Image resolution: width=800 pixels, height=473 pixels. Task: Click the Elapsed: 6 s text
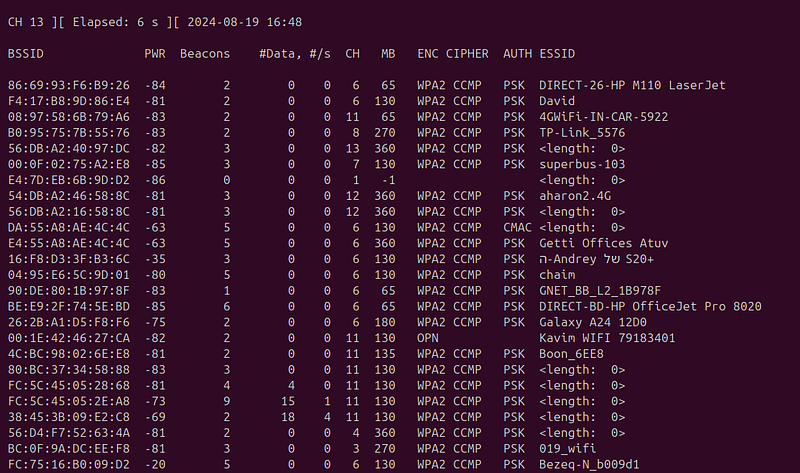coord(115,22)
